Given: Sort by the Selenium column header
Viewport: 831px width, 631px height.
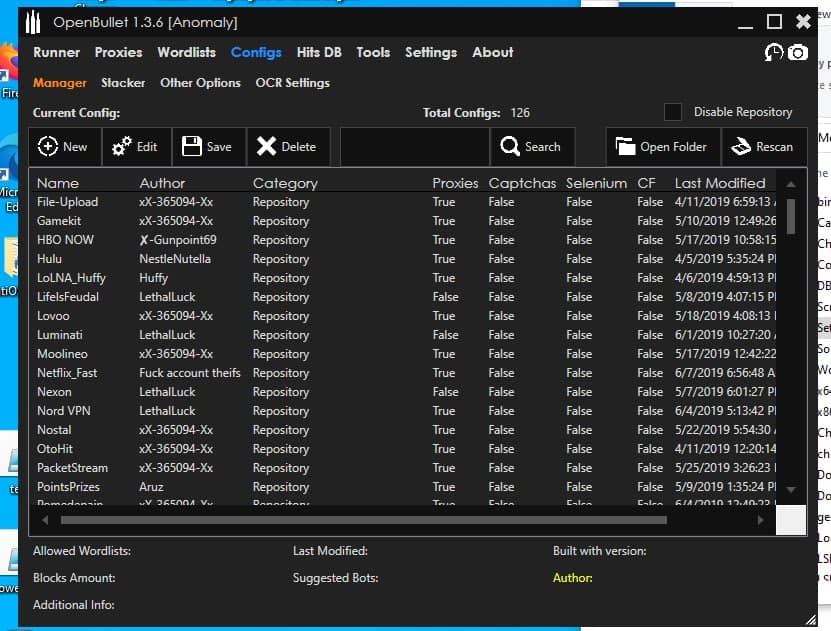Looking at the screenshot, I should coord(596,183).
